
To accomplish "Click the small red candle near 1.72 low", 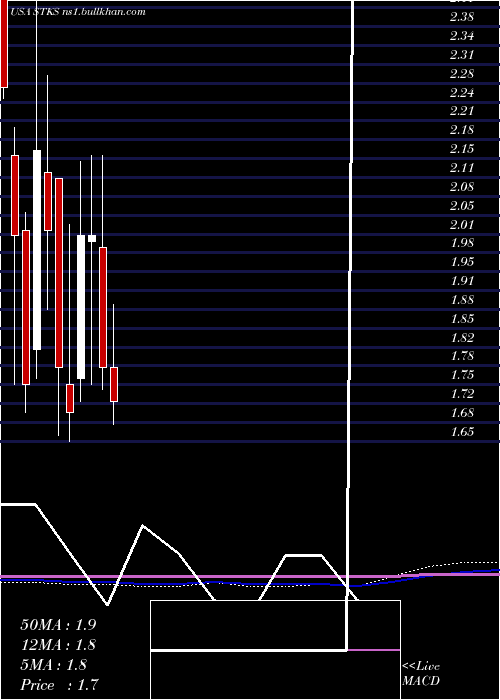I will pyautogui.click(x=70, y=398).
